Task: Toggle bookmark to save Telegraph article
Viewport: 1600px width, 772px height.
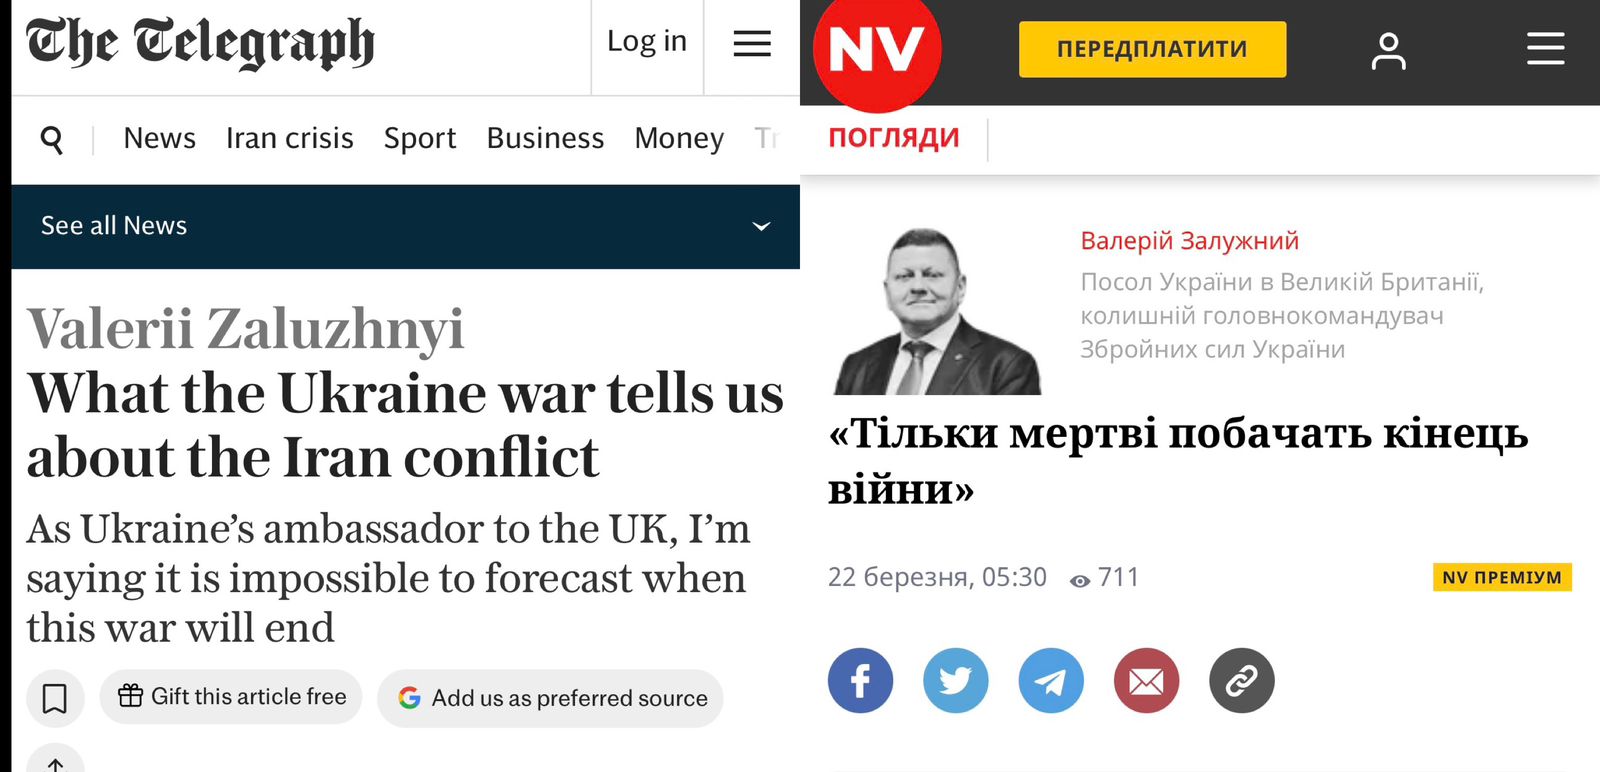Action: point(55,698)
